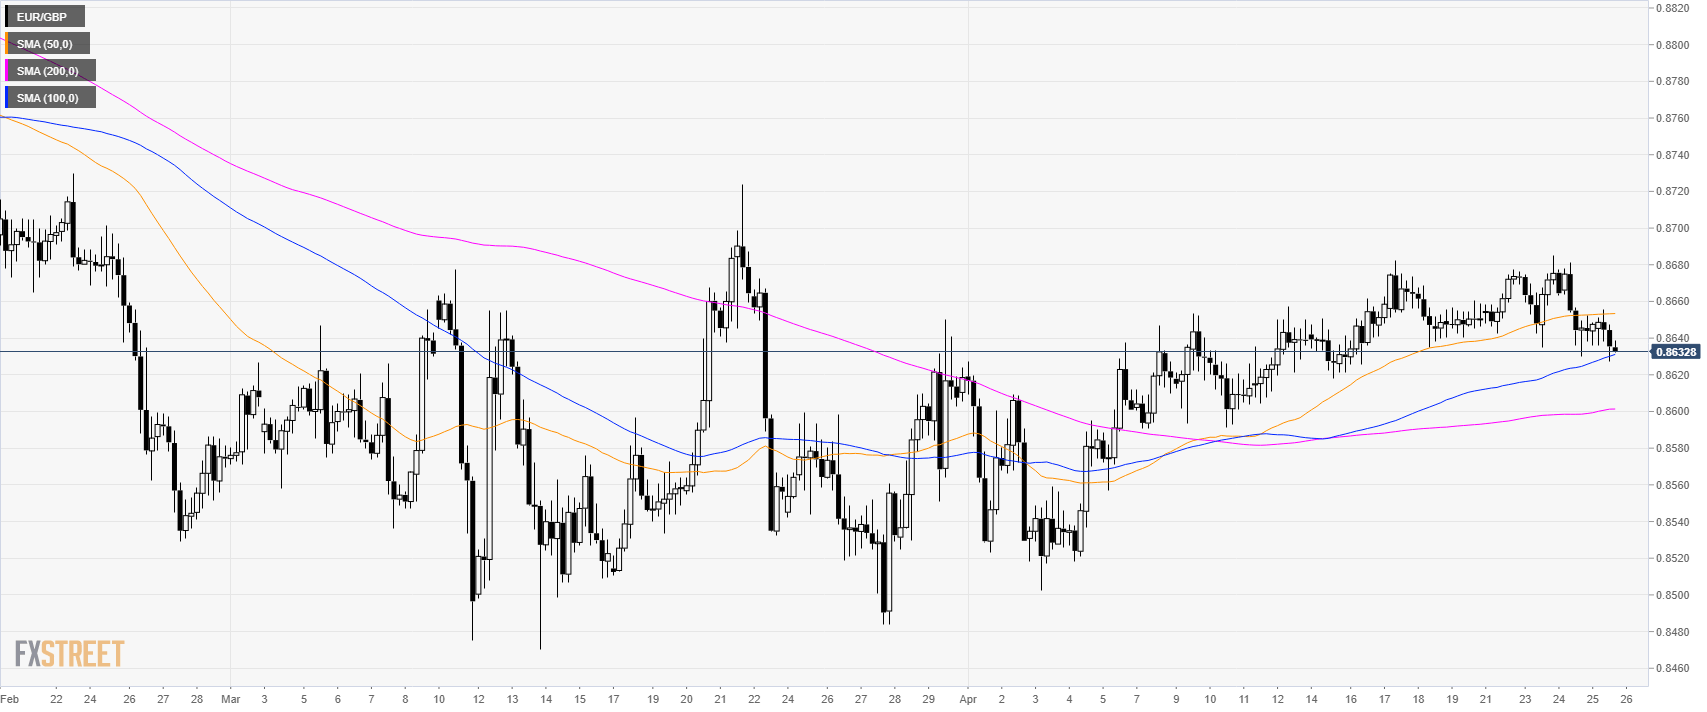This screenshot has height=712, width=1707.
Task: Click the Feb label on date axis
Action: 10,699
